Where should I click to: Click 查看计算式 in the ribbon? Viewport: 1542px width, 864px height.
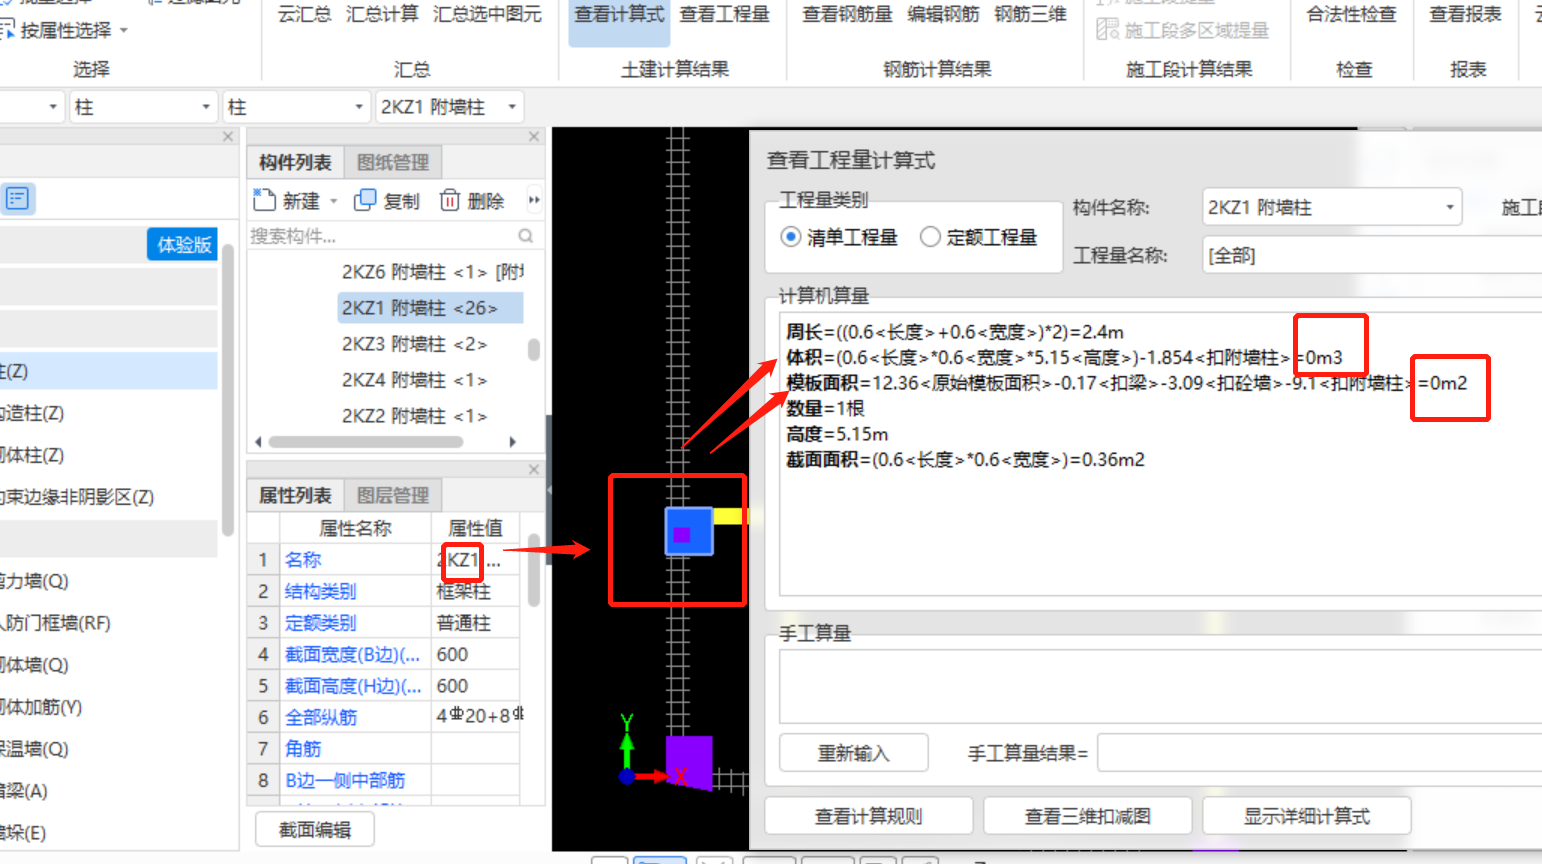[x=619, y=14]
